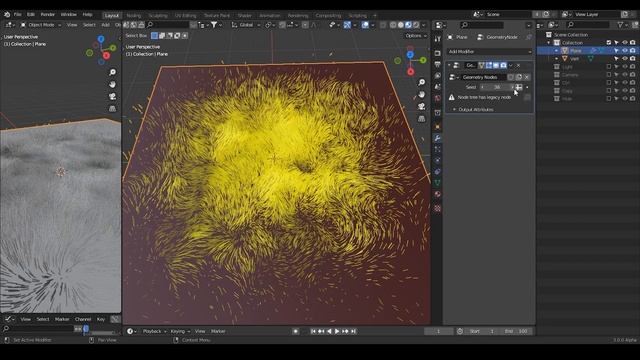The width and height of the screenshot is (640, 360).
Task: Open the Keying dropdown in timeline
Action: pos(180,331)
